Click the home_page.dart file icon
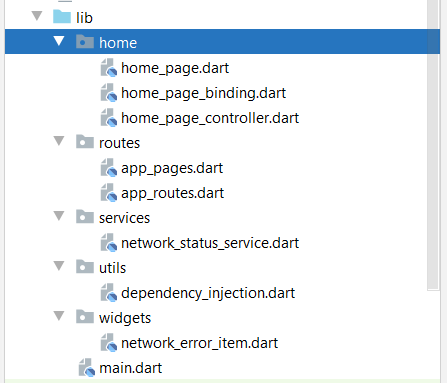447x383 pixels. (109, 68)
